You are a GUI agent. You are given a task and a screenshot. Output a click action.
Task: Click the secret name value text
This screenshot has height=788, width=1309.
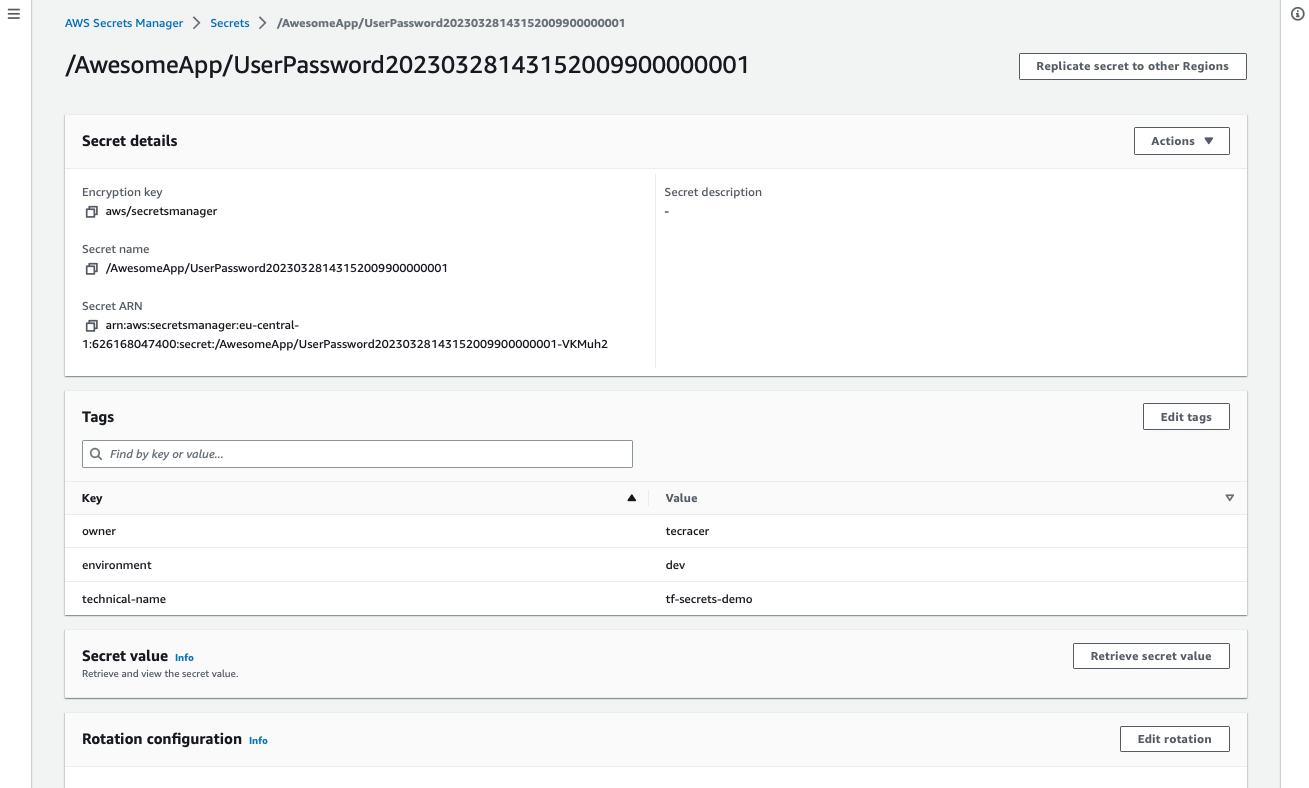pos(277,269)
